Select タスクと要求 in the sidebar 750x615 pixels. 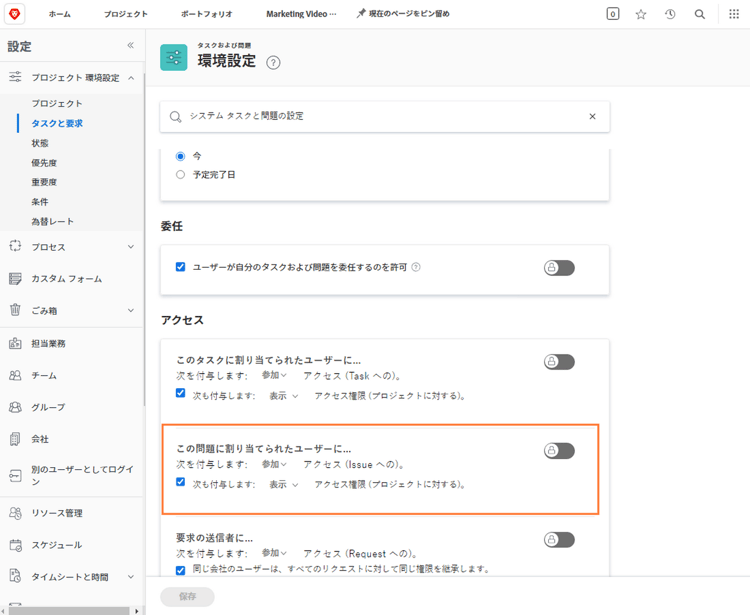(57, 123)
